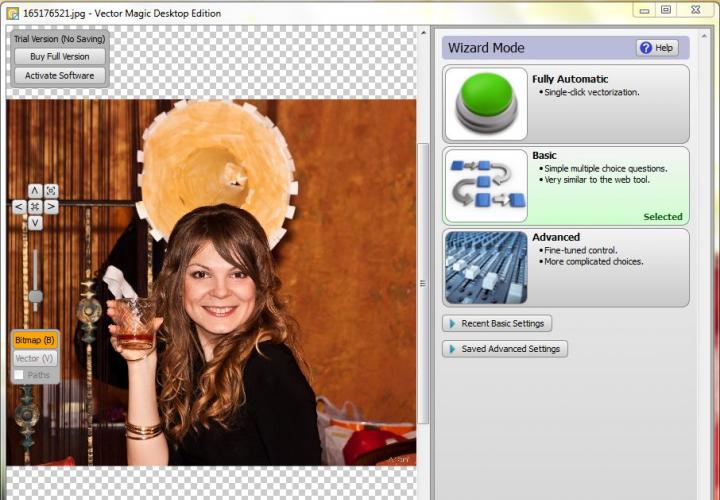Pan the image left with the arrow
Screen dimensions: 720x500
[x=19, y=206]
